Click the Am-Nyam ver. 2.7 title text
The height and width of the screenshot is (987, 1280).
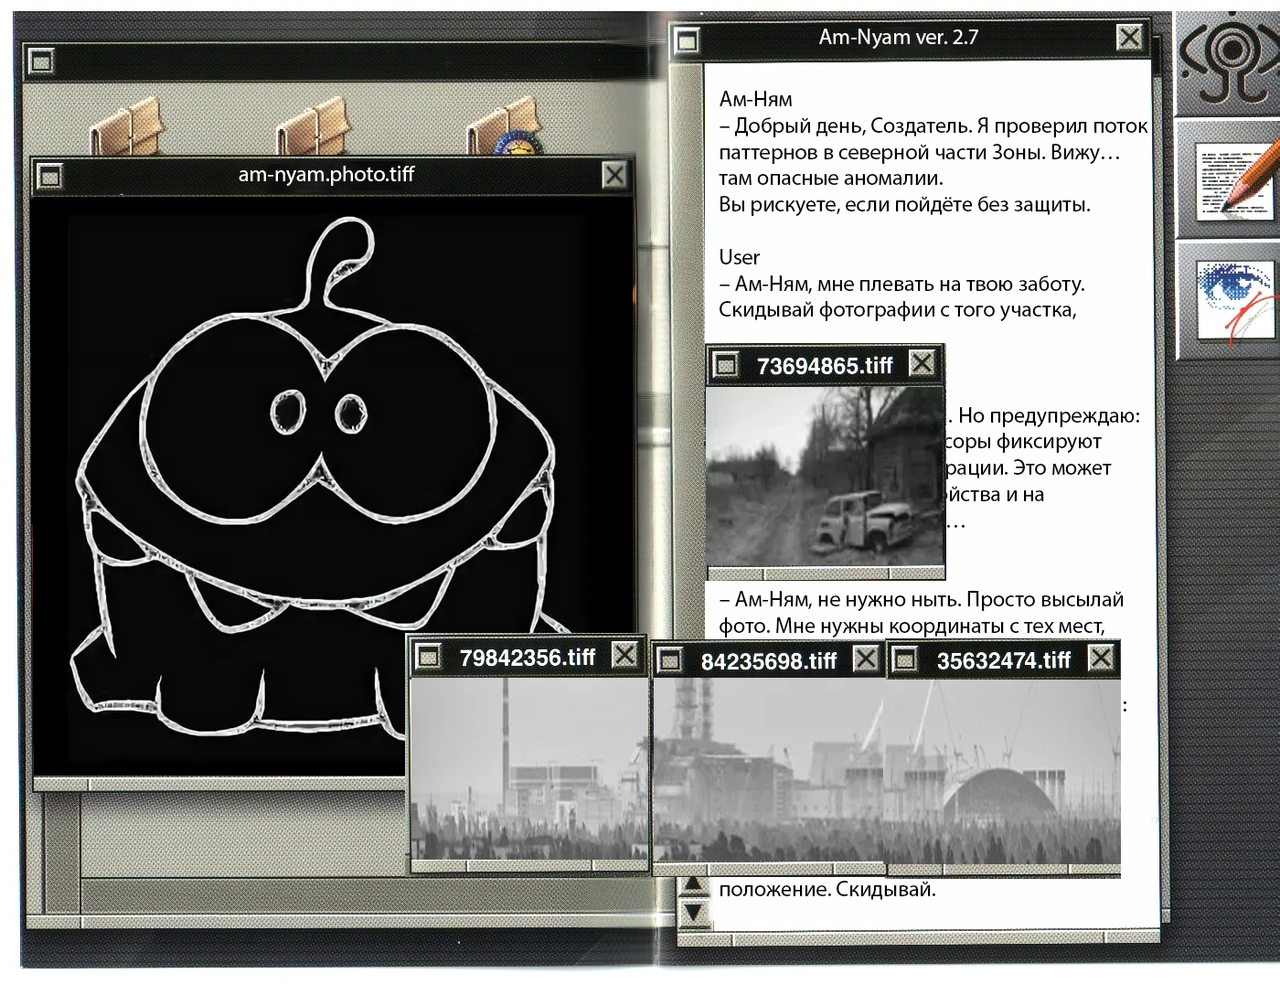click(x=899, y=37)
